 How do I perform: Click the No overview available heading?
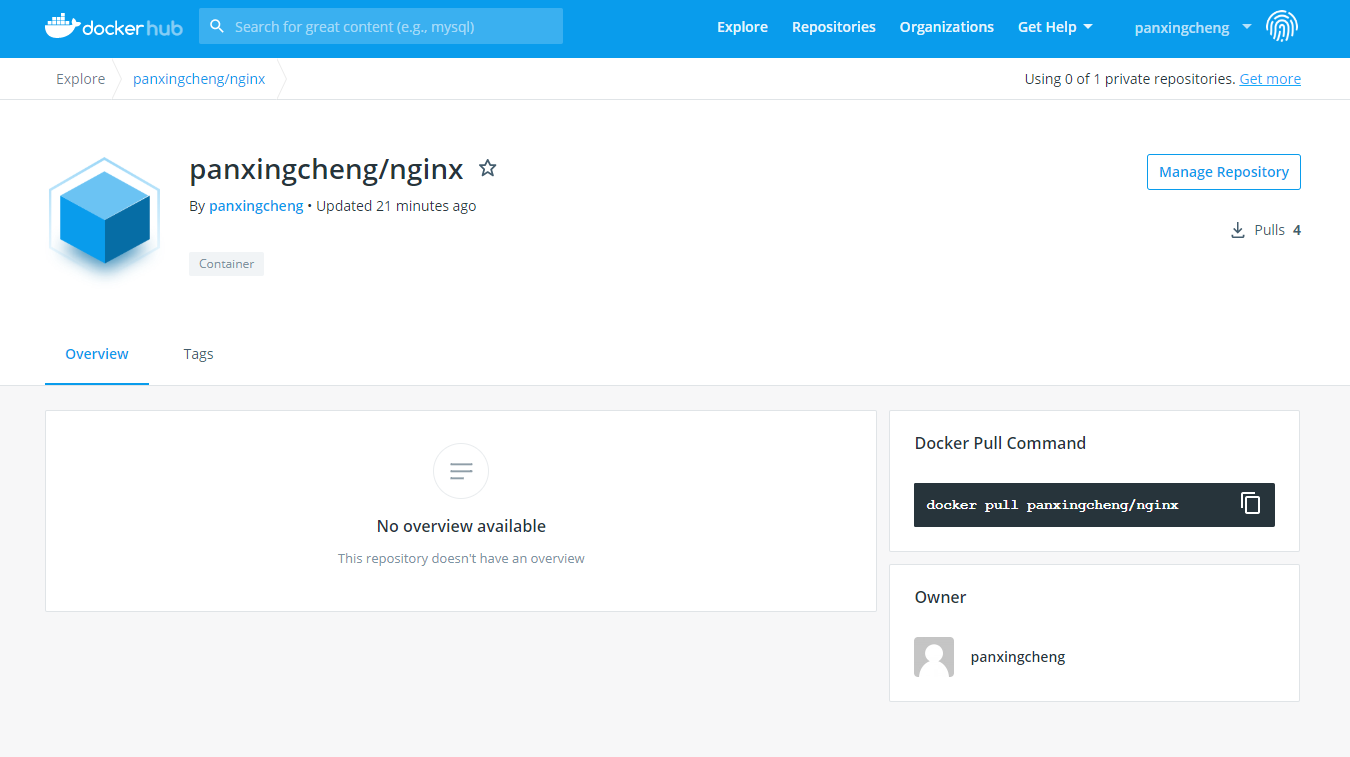pos(461,526)
